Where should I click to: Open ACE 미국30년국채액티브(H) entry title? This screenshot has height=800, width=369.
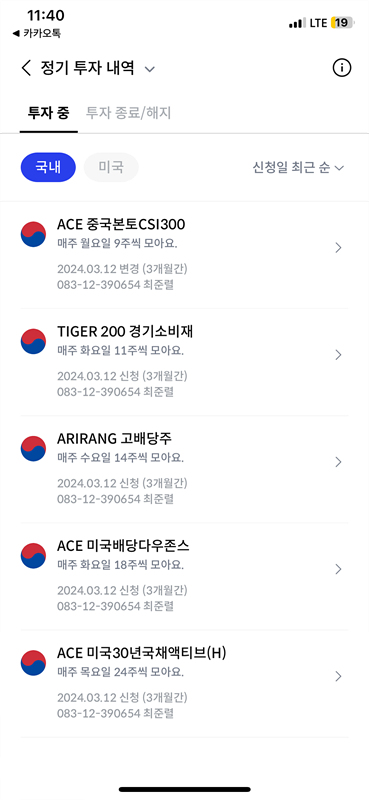click(141, 653)
